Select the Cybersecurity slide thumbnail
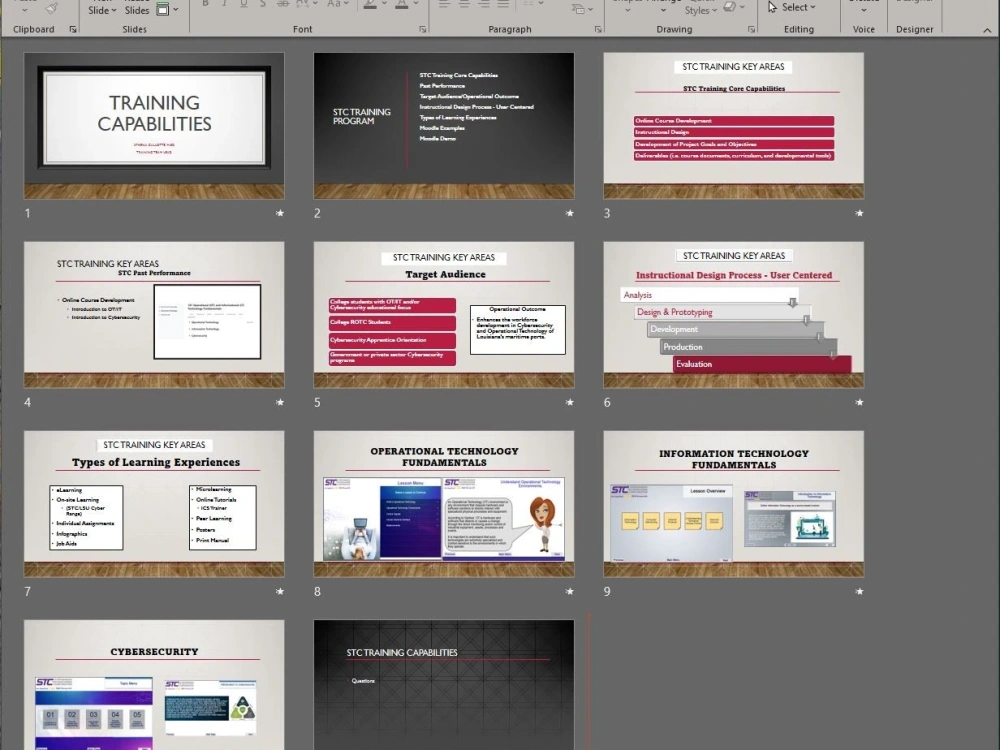This screenshot has width=1000, height=750. tap(154, 685)
